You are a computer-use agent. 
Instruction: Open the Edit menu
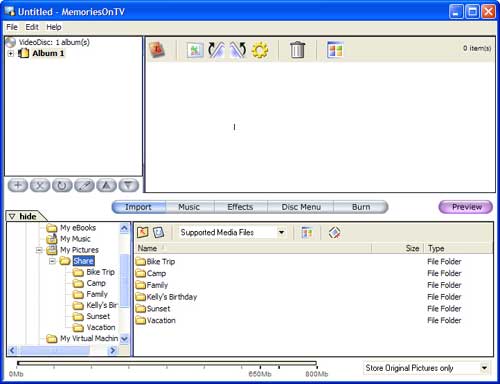pyautogui.click(x=32, y=27)
